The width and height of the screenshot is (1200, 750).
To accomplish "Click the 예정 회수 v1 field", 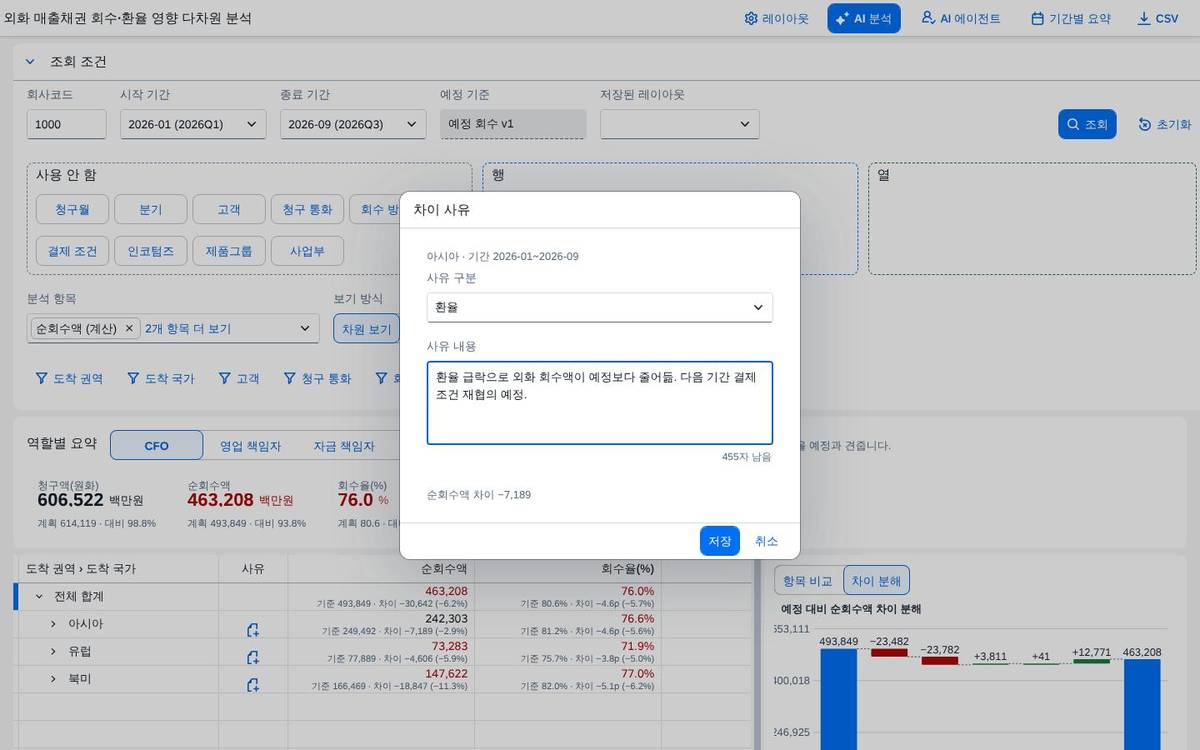I will 513,124.
